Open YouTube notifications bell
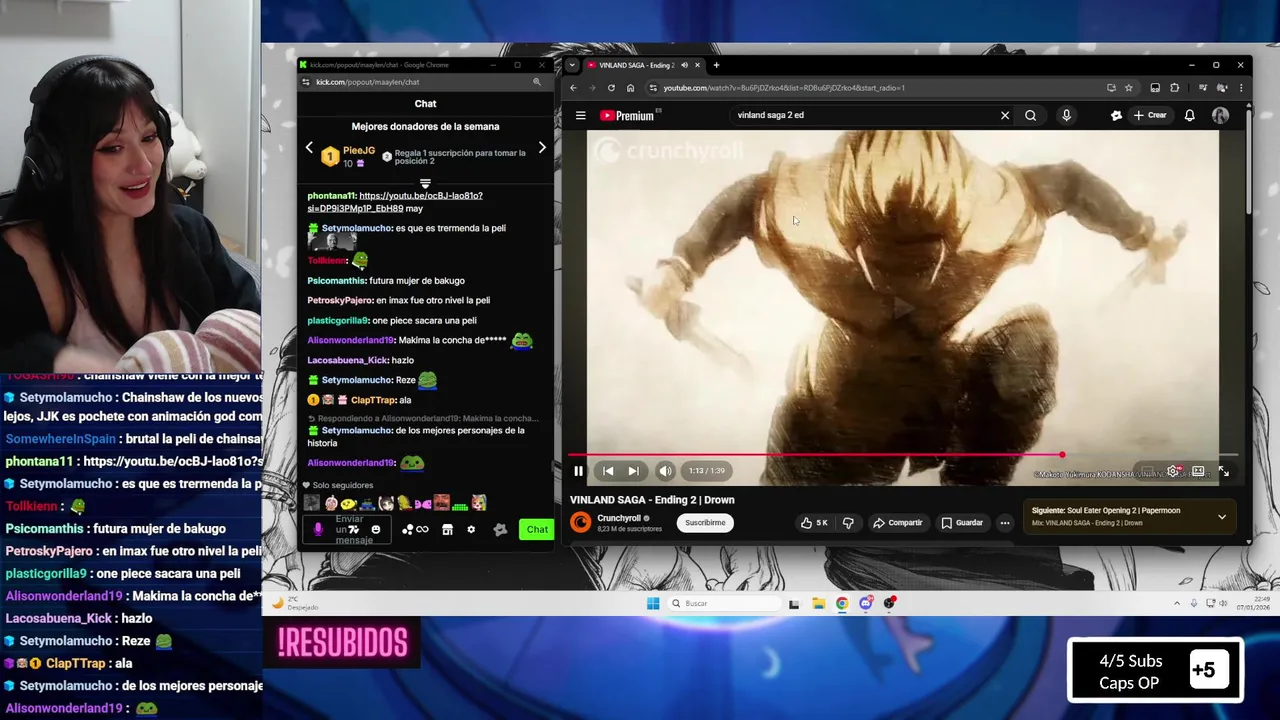 click(1189, 115)
